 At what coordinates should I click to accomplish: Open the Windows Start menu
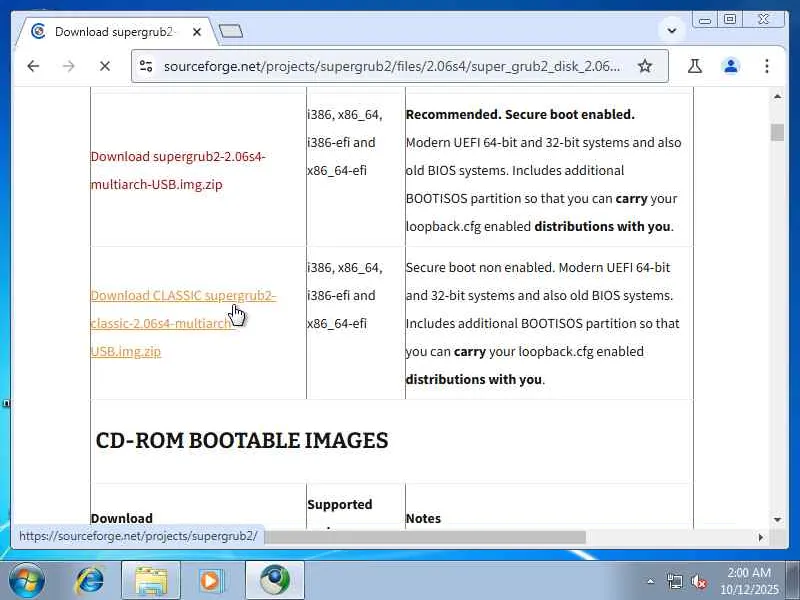pos(26,581)
